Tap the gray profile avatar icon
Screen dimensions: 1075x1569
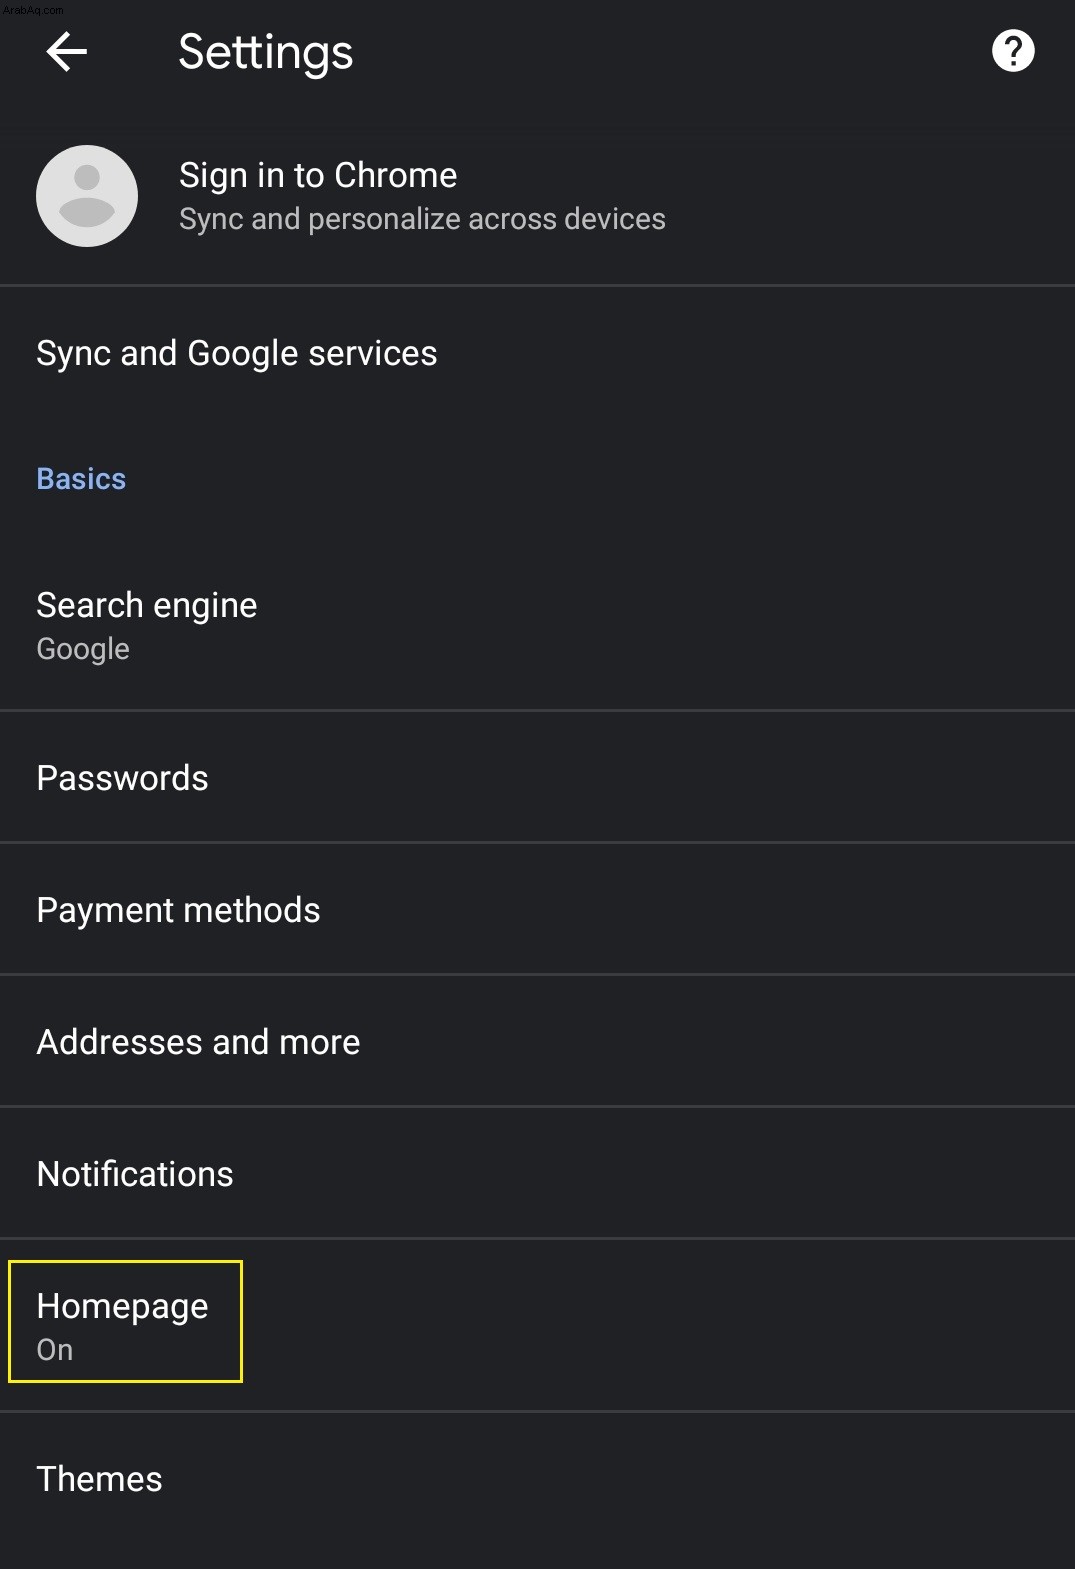(87, 196)
